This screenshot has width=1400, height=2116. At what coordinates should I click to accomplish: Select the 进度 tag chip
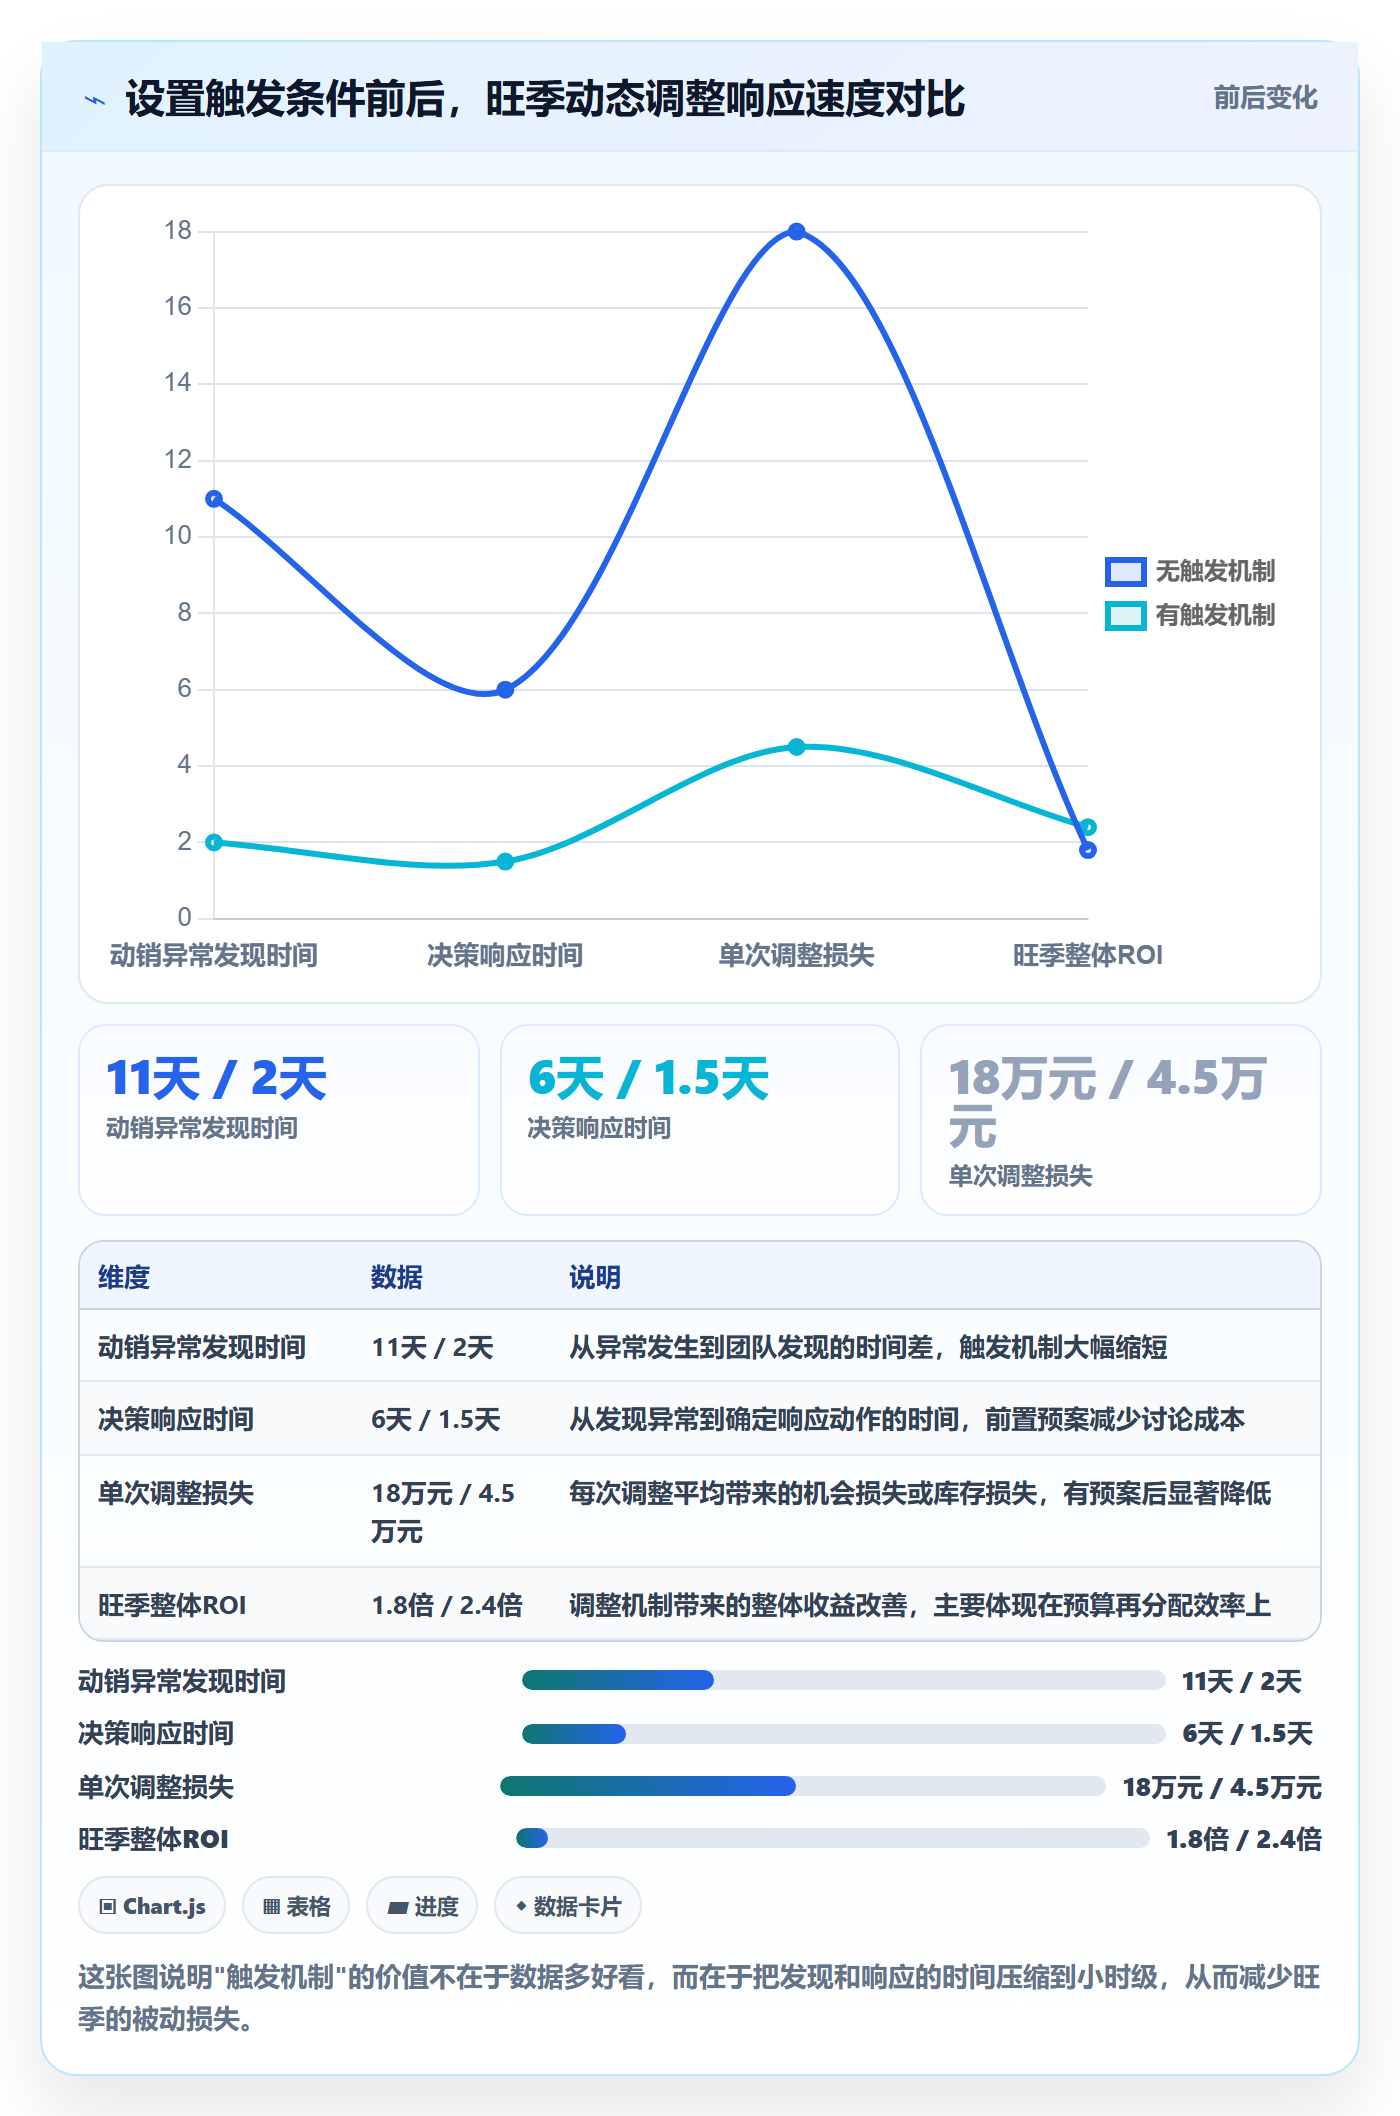422,1906
